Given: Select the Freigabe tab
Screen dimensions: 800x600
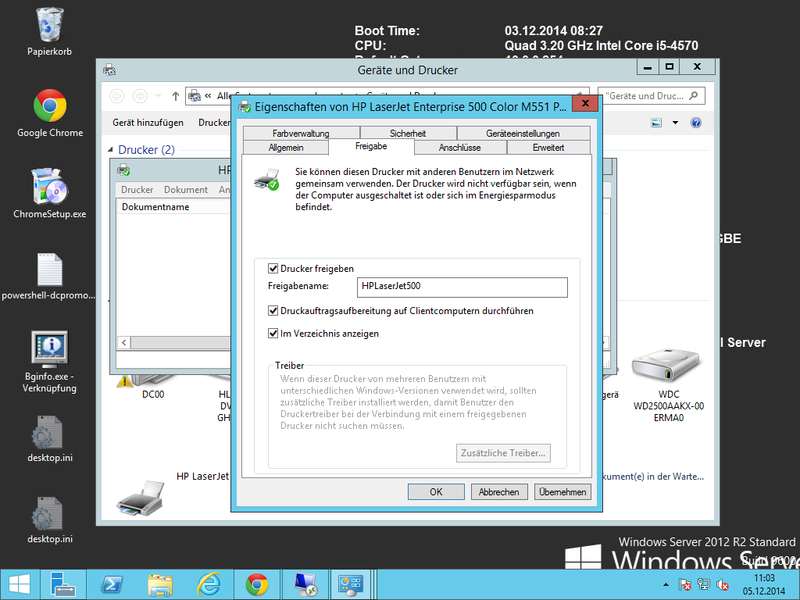Looking at the screenshot, I should 371,146.
